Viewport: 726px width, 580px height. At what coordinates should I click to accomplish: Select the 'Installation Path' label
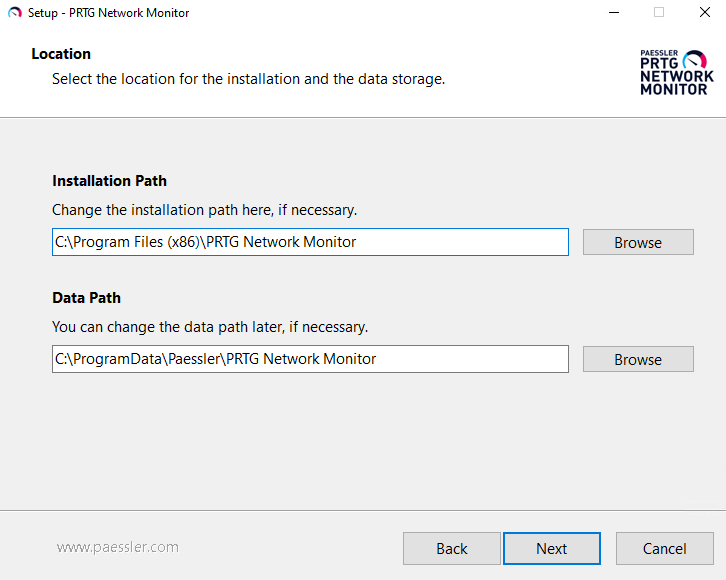[110, 181]
